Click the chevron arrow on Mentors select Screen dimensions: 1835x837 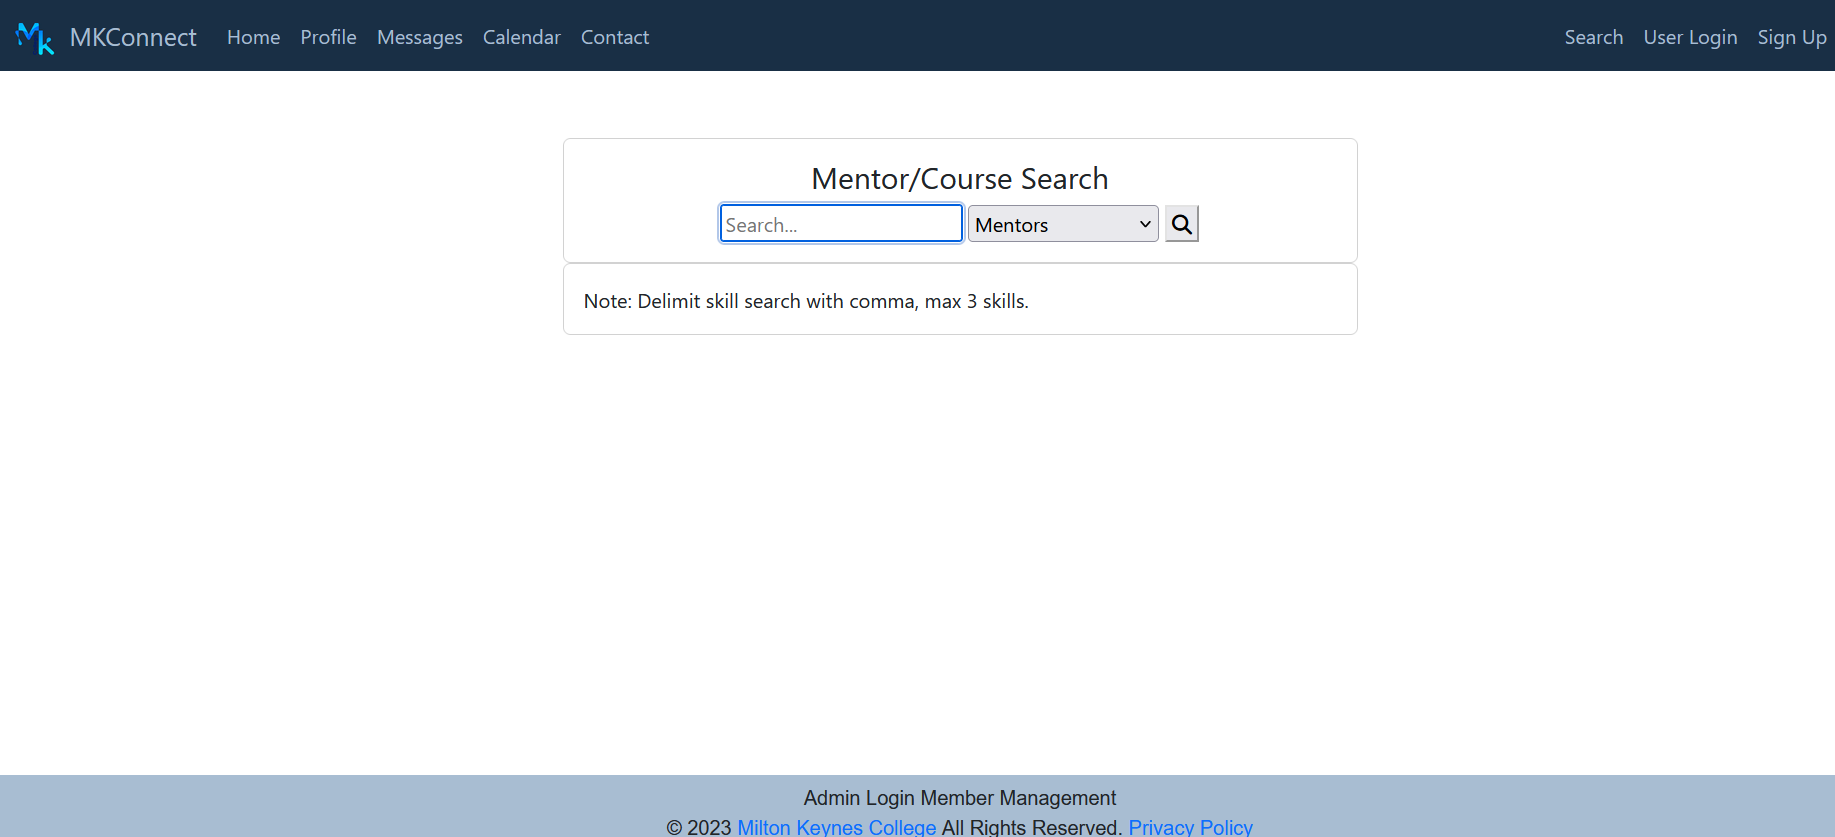coord(1145,224)
